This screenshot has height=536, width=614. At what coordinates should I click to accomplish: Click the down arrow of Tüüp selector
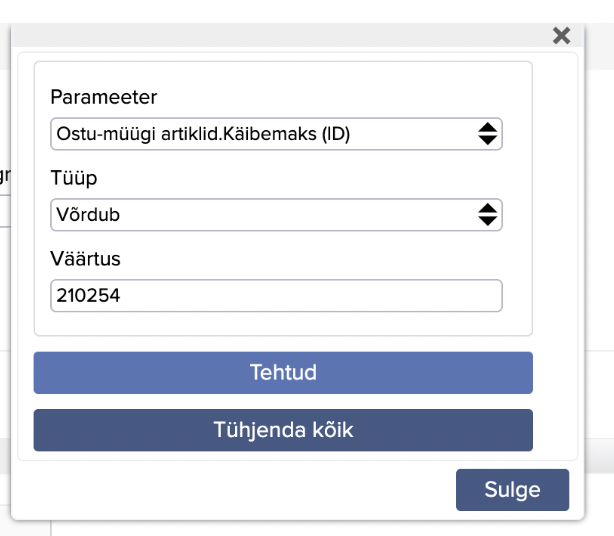pyautogui.click(x=487, y=222)
